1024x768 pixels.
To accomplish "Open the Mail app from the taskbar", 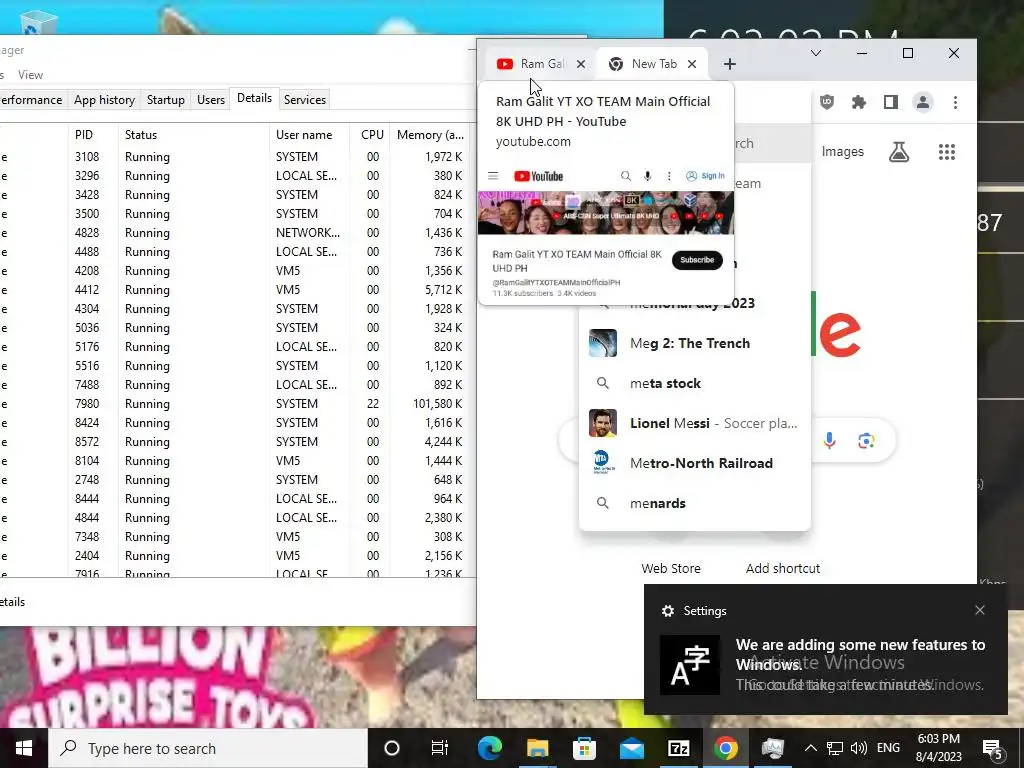I will (632, 748).
